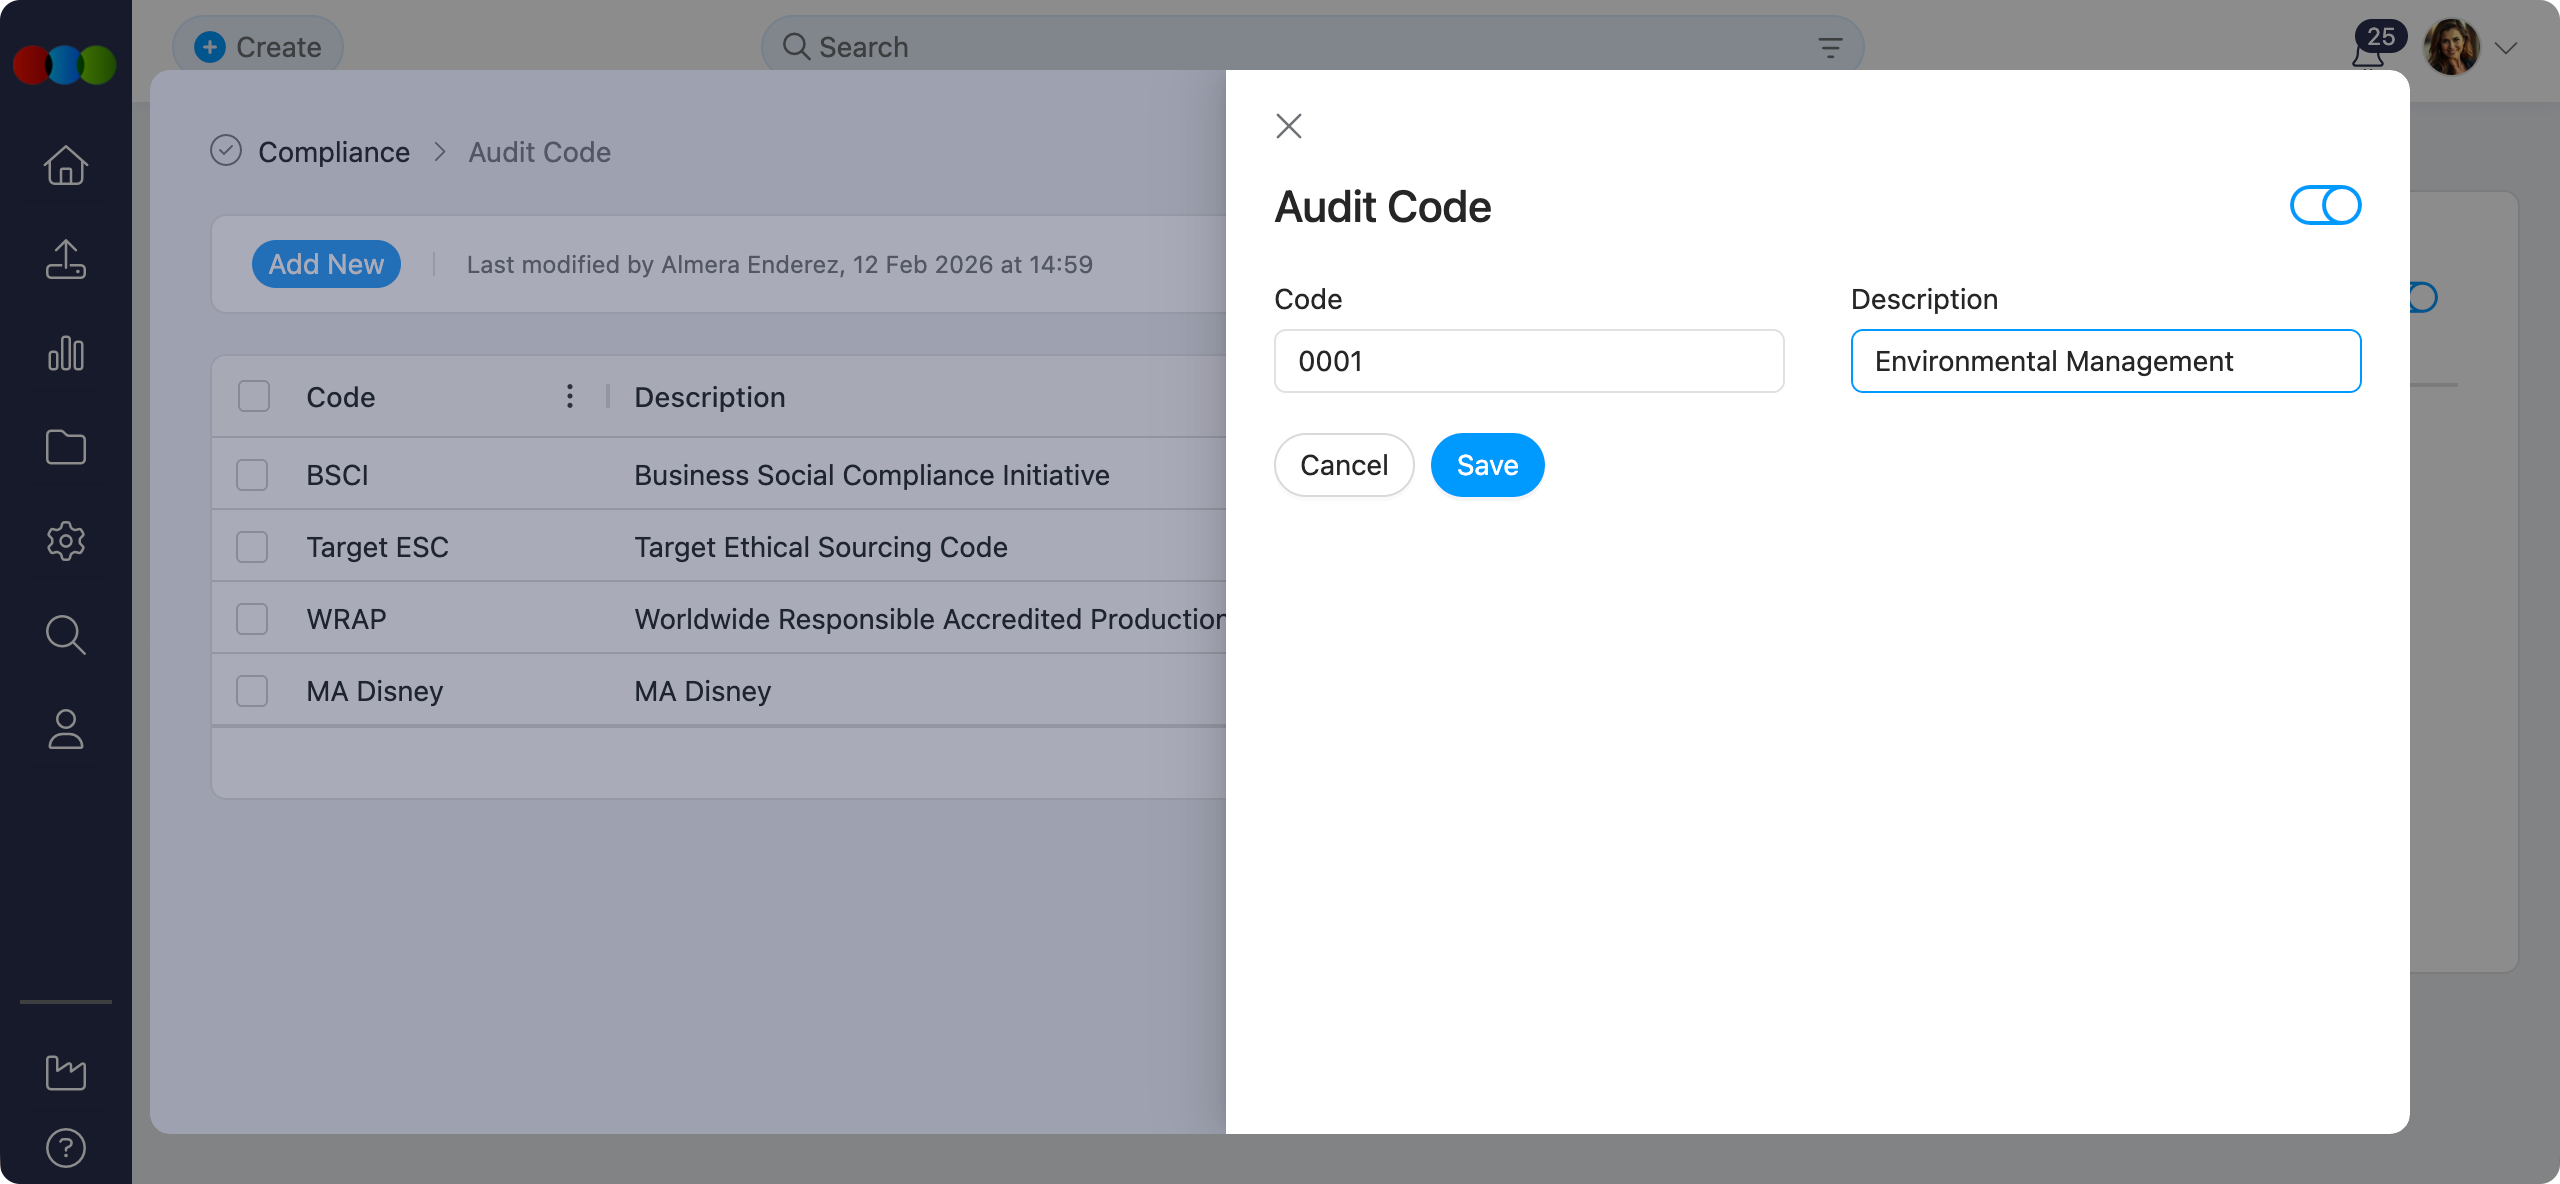Save the Environmental Management audit code
The image size is (2560, 1184).
point(1487,464)
